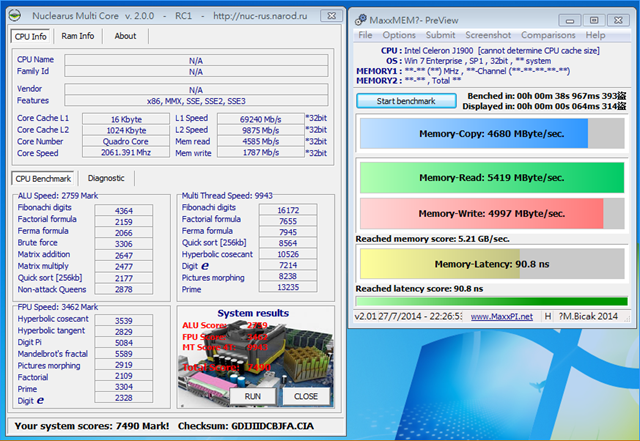Image resolution: width=640 pixels, height=441 pixels.
Task: Click FPU Mandelbrot's fractal value 5589
Action: (124, 354)
